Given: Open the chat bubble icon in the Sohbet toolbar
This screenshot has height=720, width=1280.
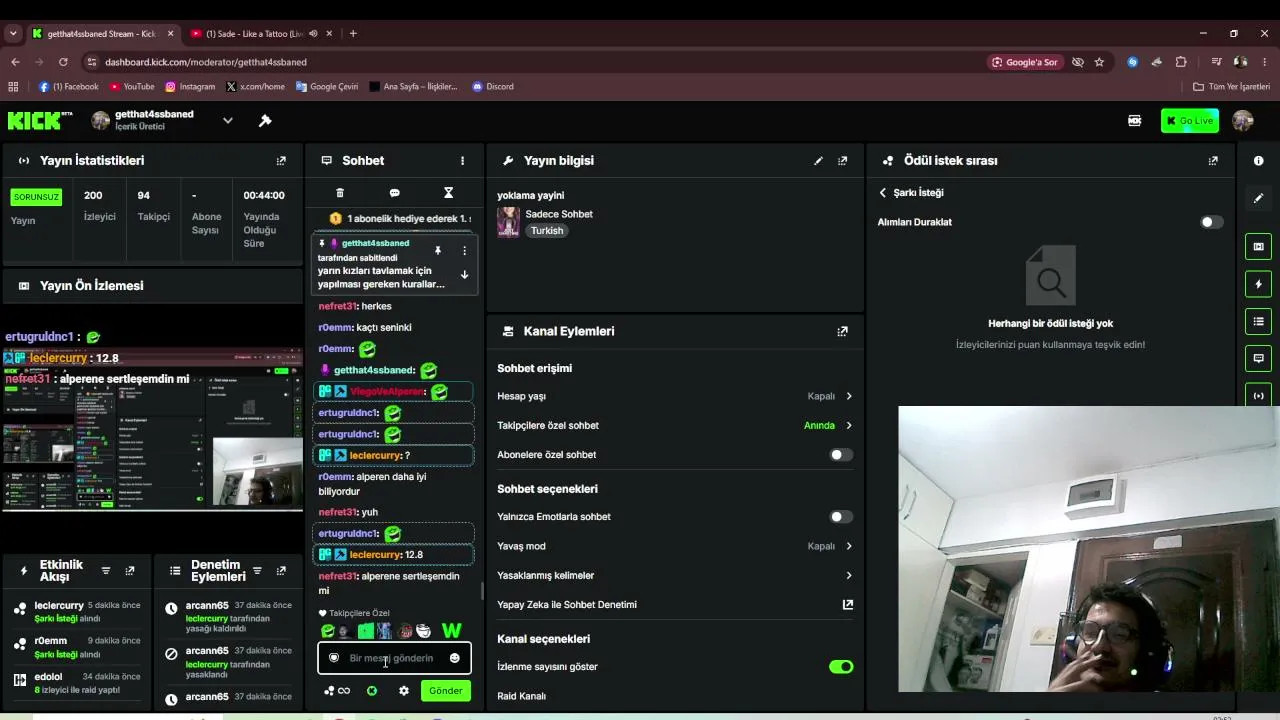Looking at the screenshot, I should coord(394,193).
